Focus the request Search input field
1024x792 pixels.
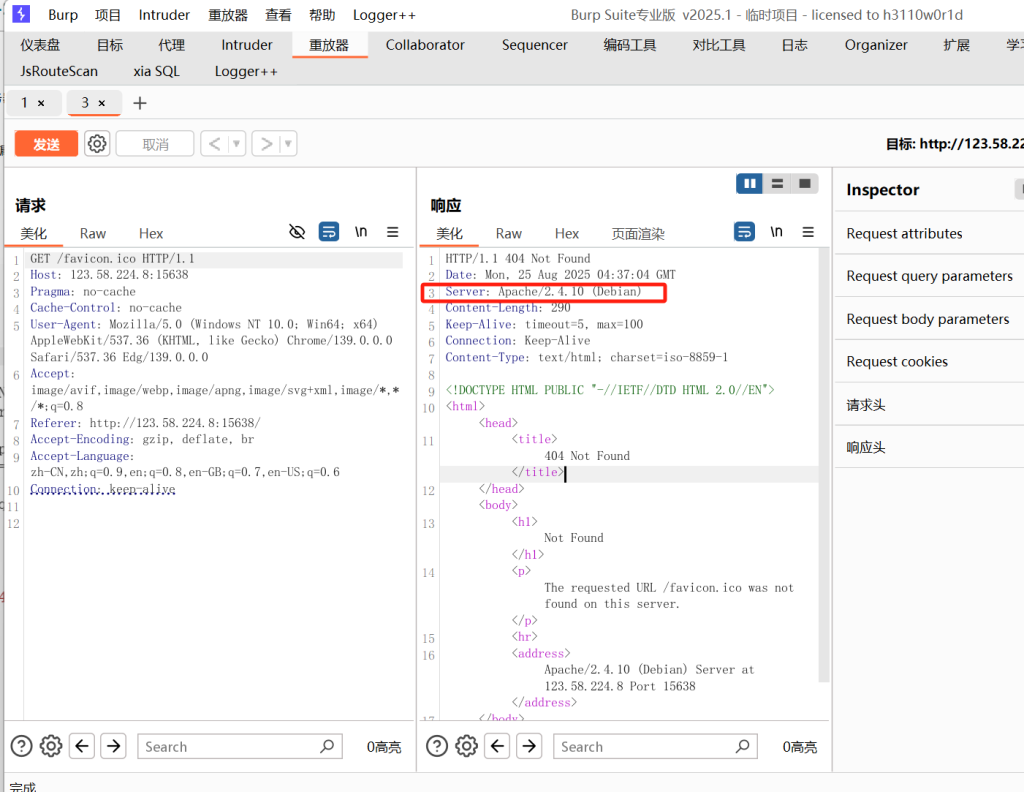pos(239,746)
